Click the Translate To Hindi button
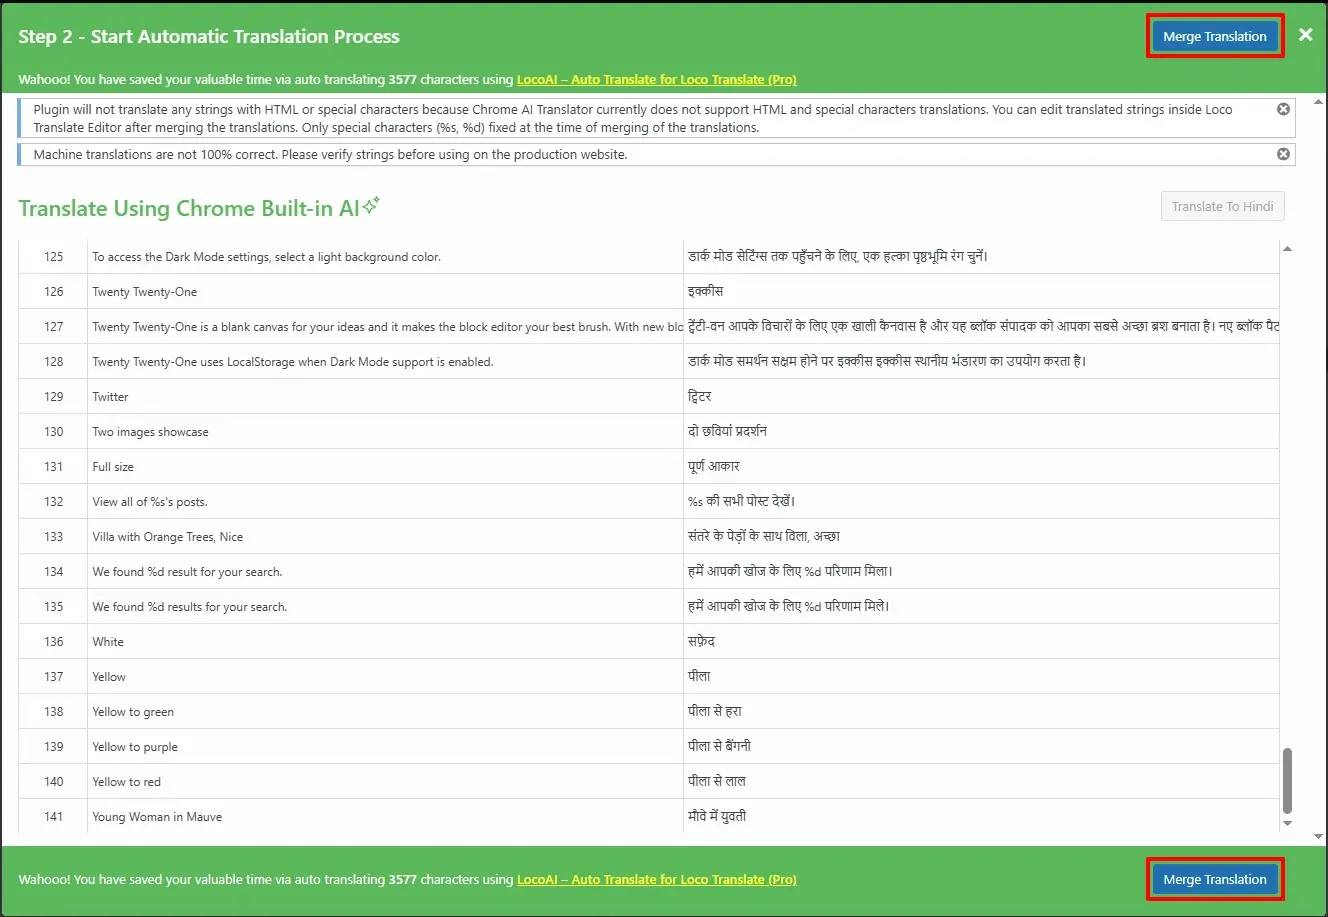The image size is (1328, 917). tap(1222, 206)
